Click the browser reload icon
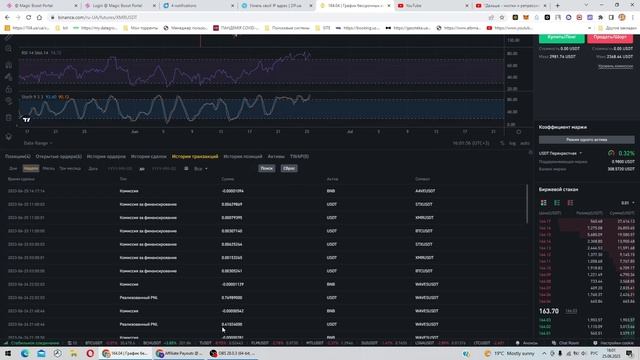Screen dimensions: 640x360 point(28,18)
